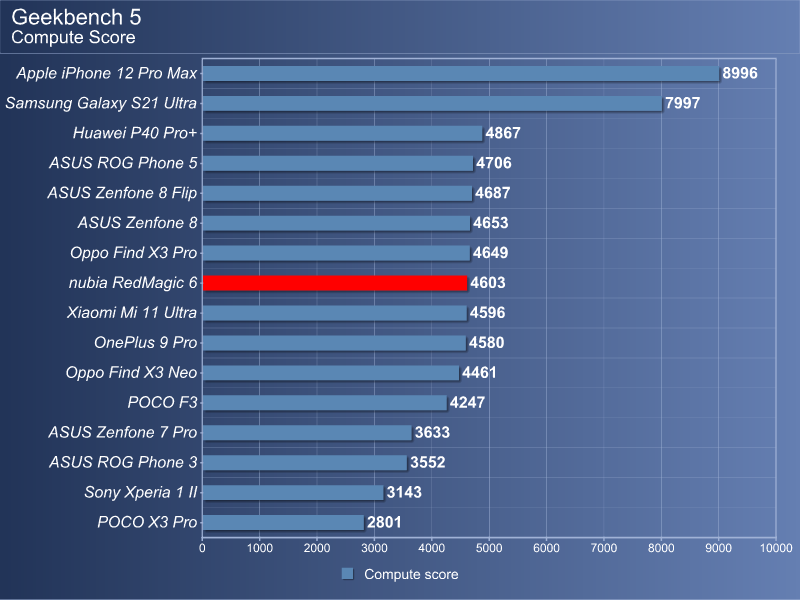This screenshot has height=600, width=800.
Task: Select the score value "4247"
Action: (467, 403)
